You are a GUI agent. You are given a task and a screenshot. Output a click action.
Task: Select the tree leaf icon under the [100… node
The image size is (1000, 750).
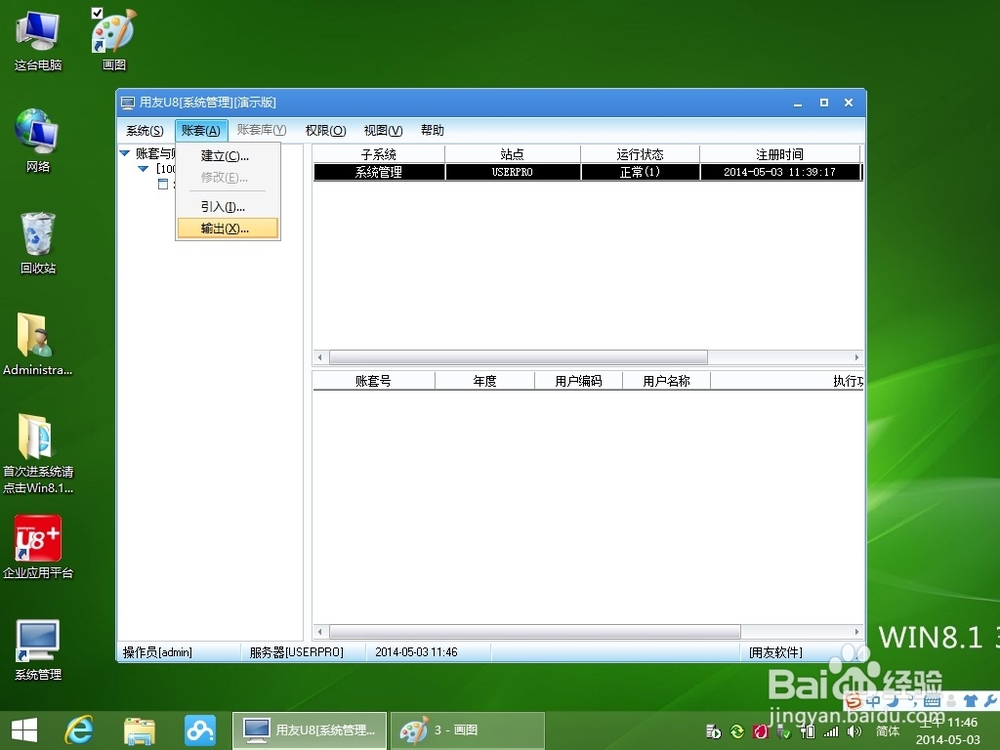163,184
